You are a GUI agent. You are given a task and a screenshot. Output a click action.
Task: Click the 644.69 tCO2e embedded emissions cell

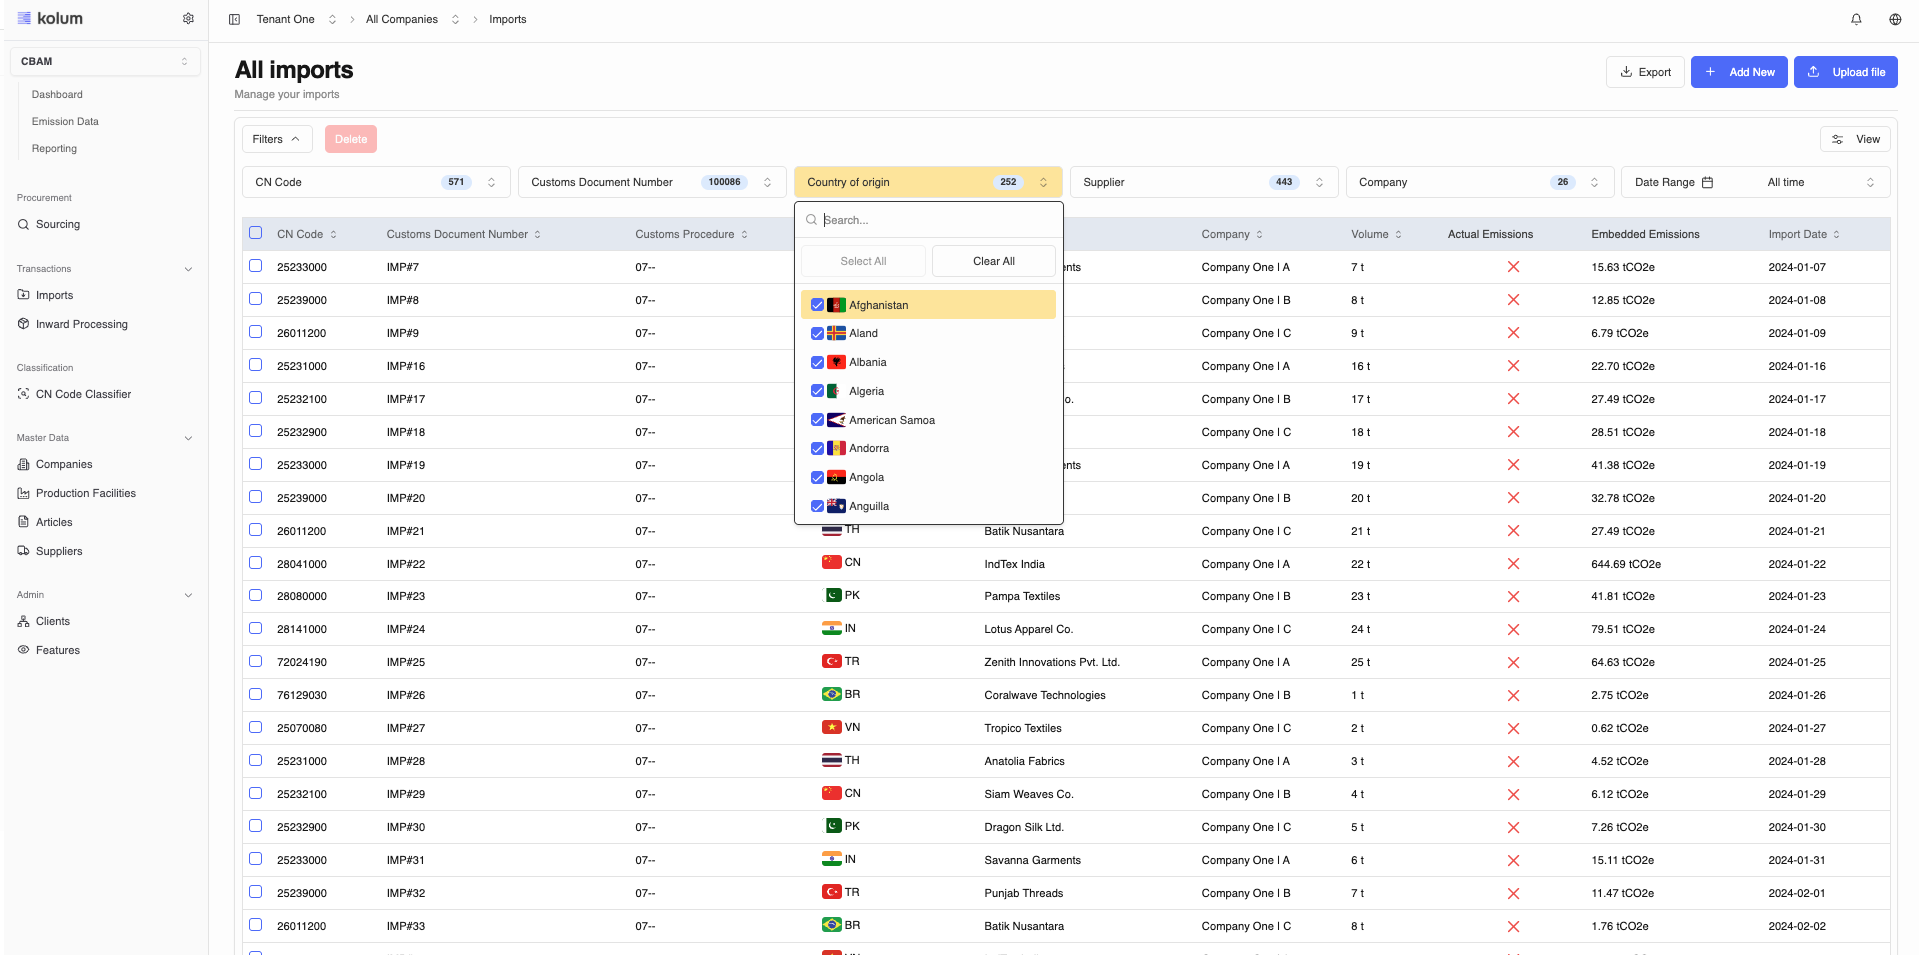tap(1626, 564)
